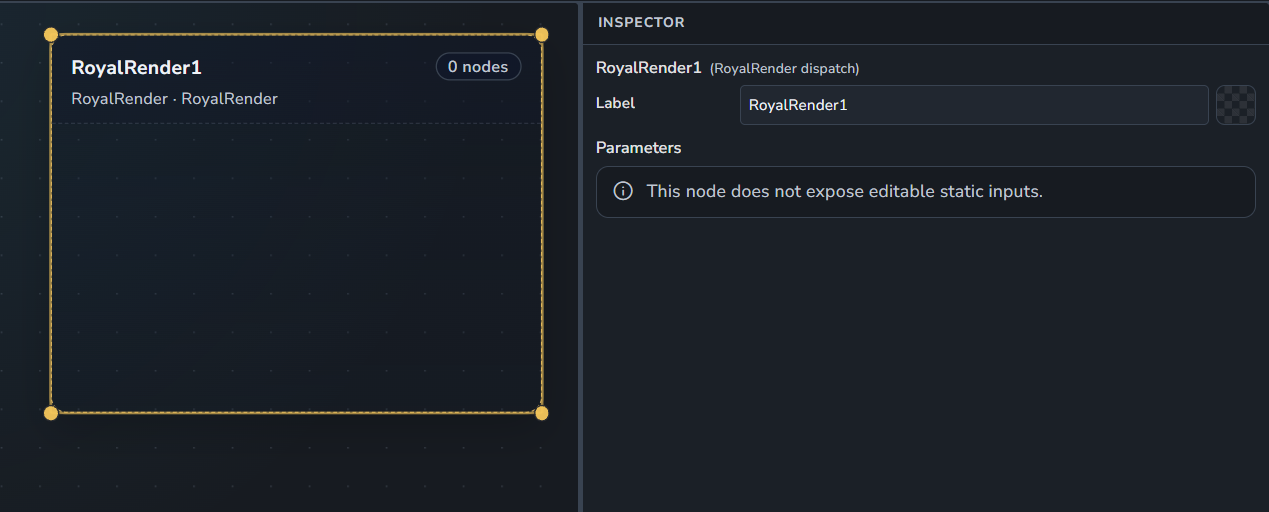This screenshot has width=1269, height=512.
Task: Click the bottom-left corner handle of RoyalRender1 frame
Action: [51, 413]
